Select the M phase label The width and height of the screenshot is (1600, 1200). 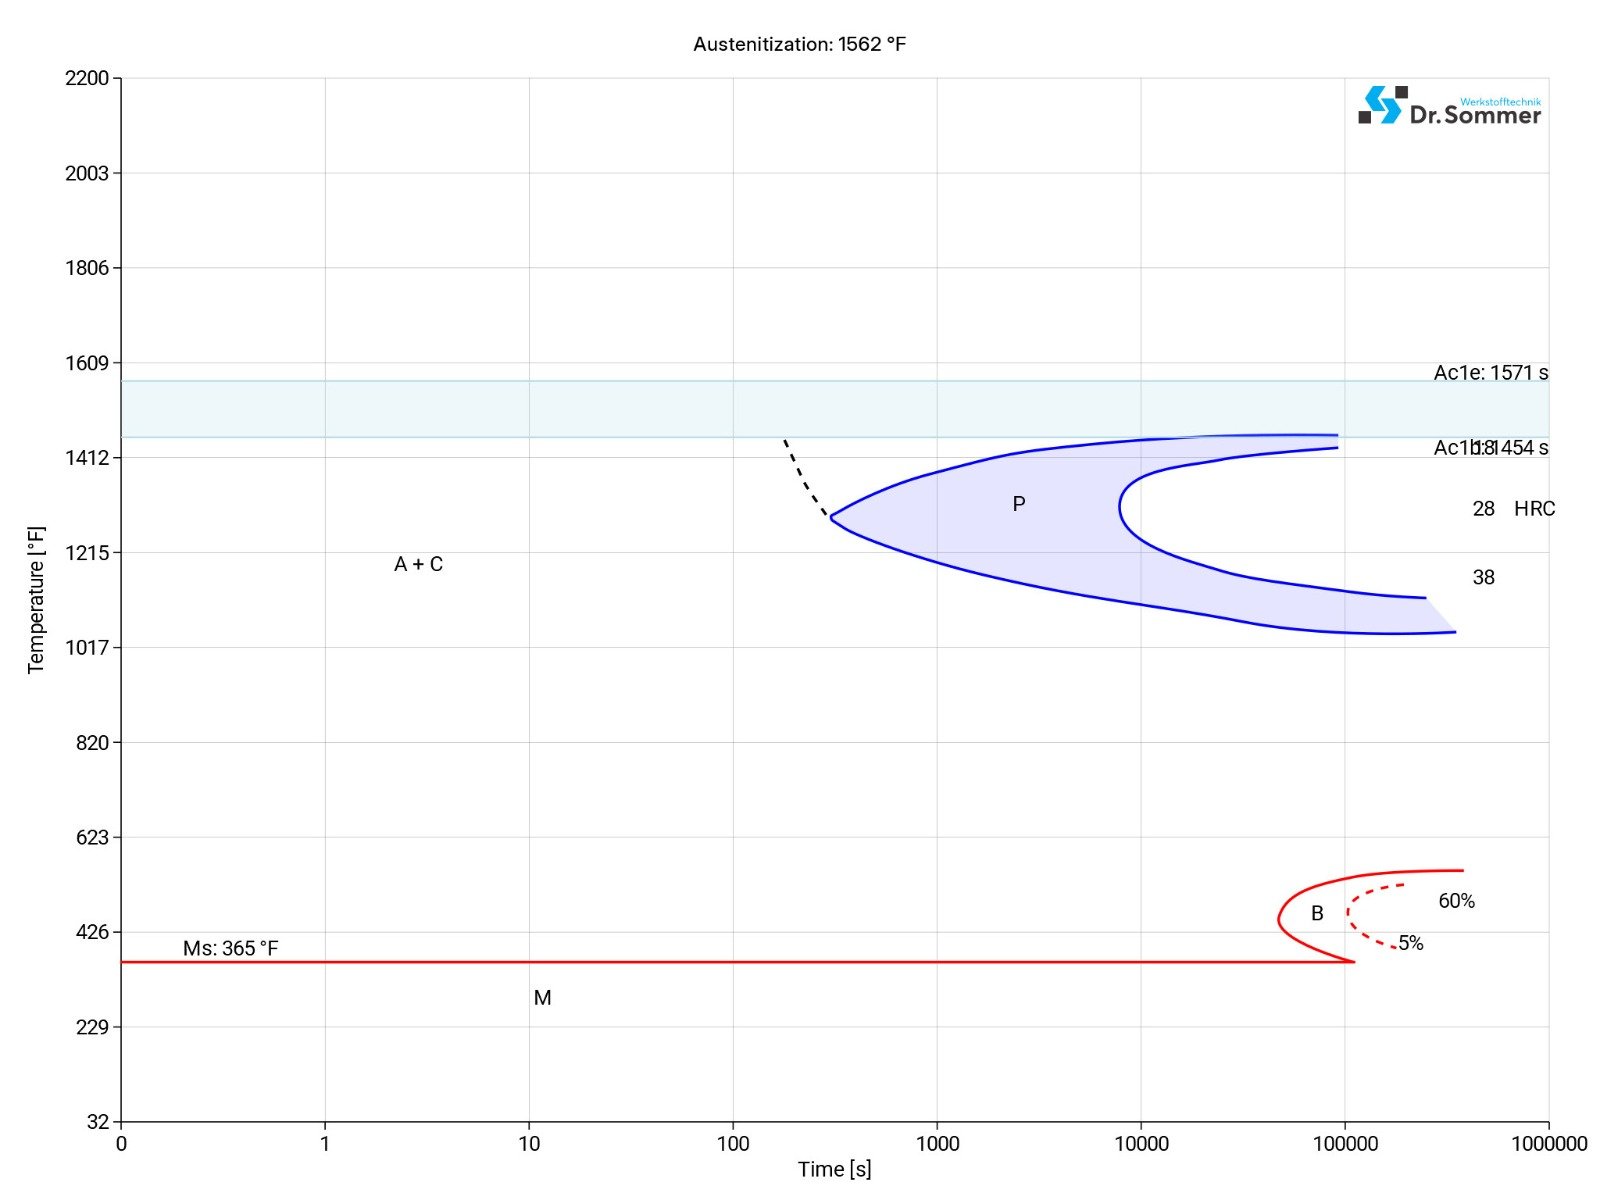[x=542, y=997]
